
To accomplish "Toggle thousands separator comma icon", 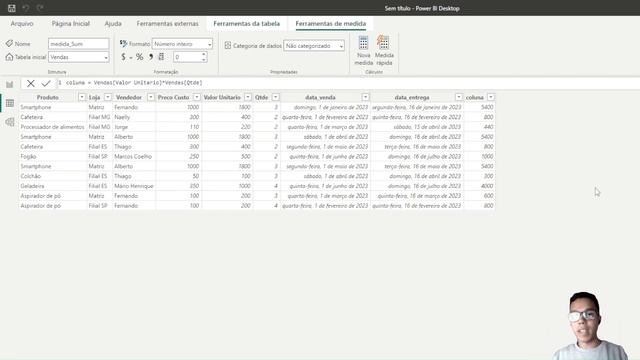I will tap(151, 57).
